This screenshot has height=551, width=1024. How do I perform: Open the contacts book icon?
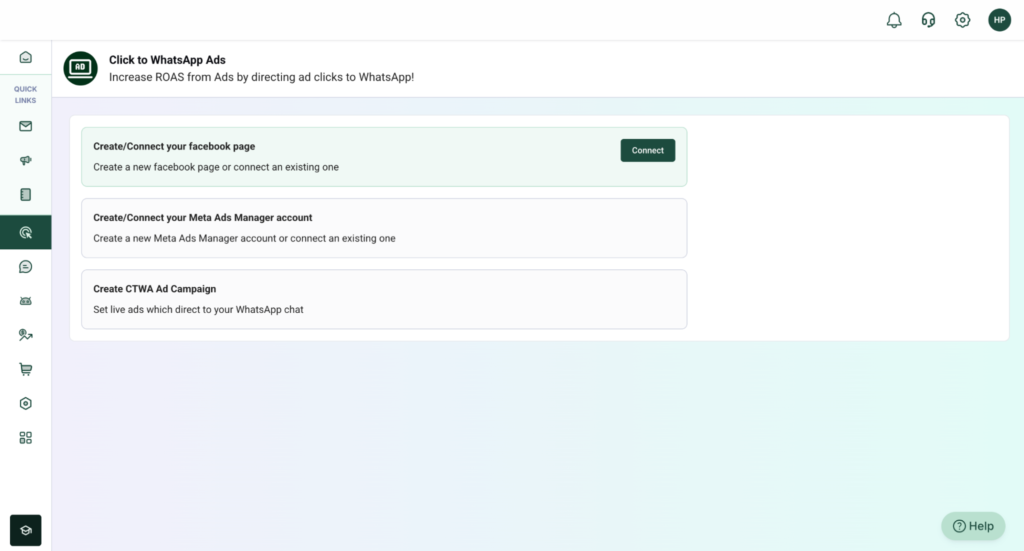(25, 195)
